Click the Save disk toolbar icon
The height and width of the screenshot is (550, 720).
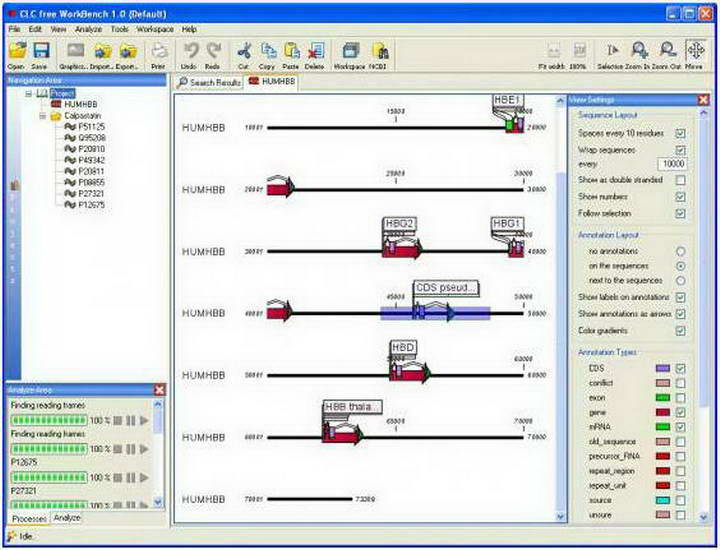tap(40, 51)
